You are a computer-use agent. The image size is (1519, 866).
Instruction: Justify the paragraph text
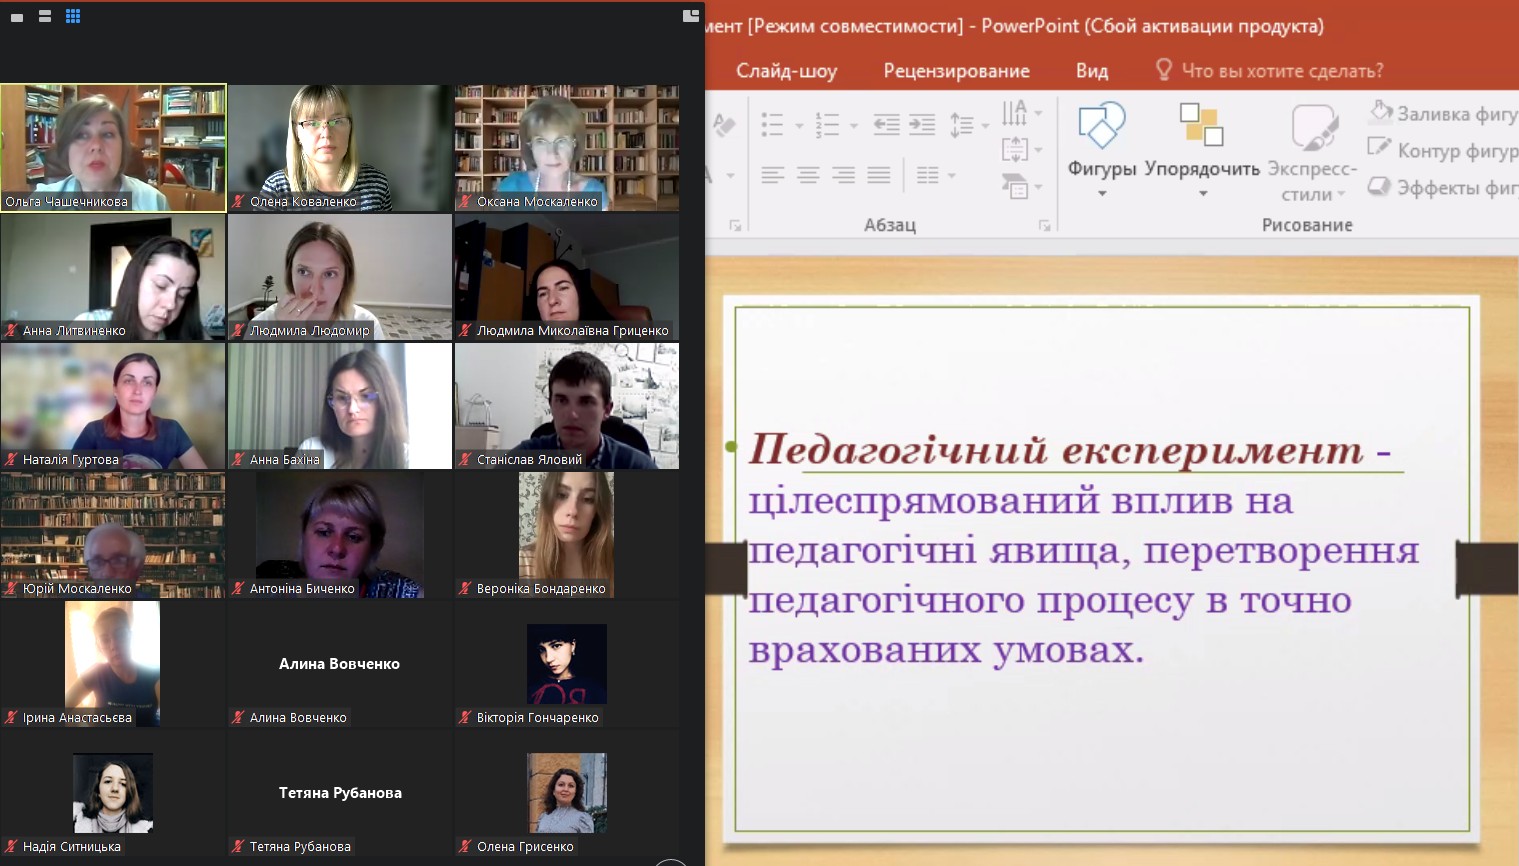click(879, 176)
